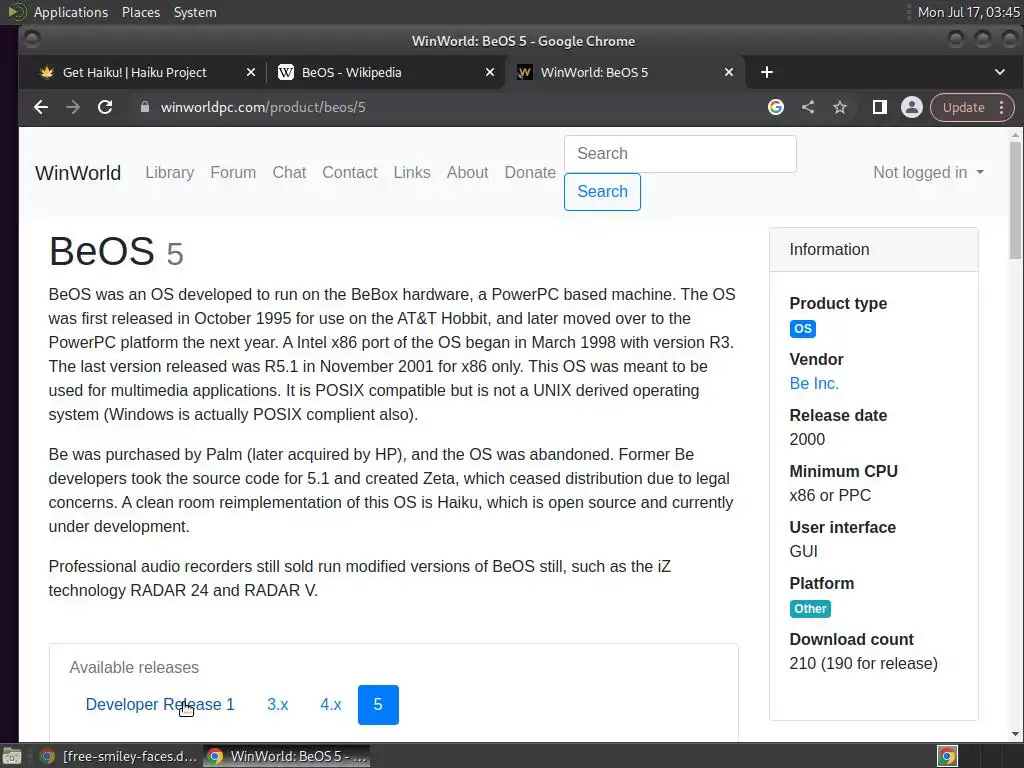Click the "210 (190 for release)" download count
The width and height of the screenshot is (1024, 768).
coord(863,664)
